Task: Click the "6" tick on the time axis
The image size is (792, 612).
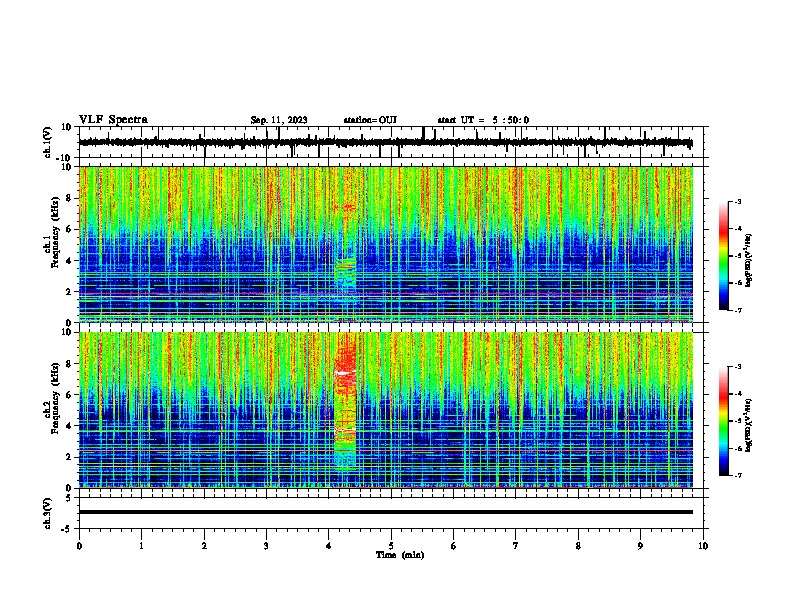Action: [x=454, y=546]
